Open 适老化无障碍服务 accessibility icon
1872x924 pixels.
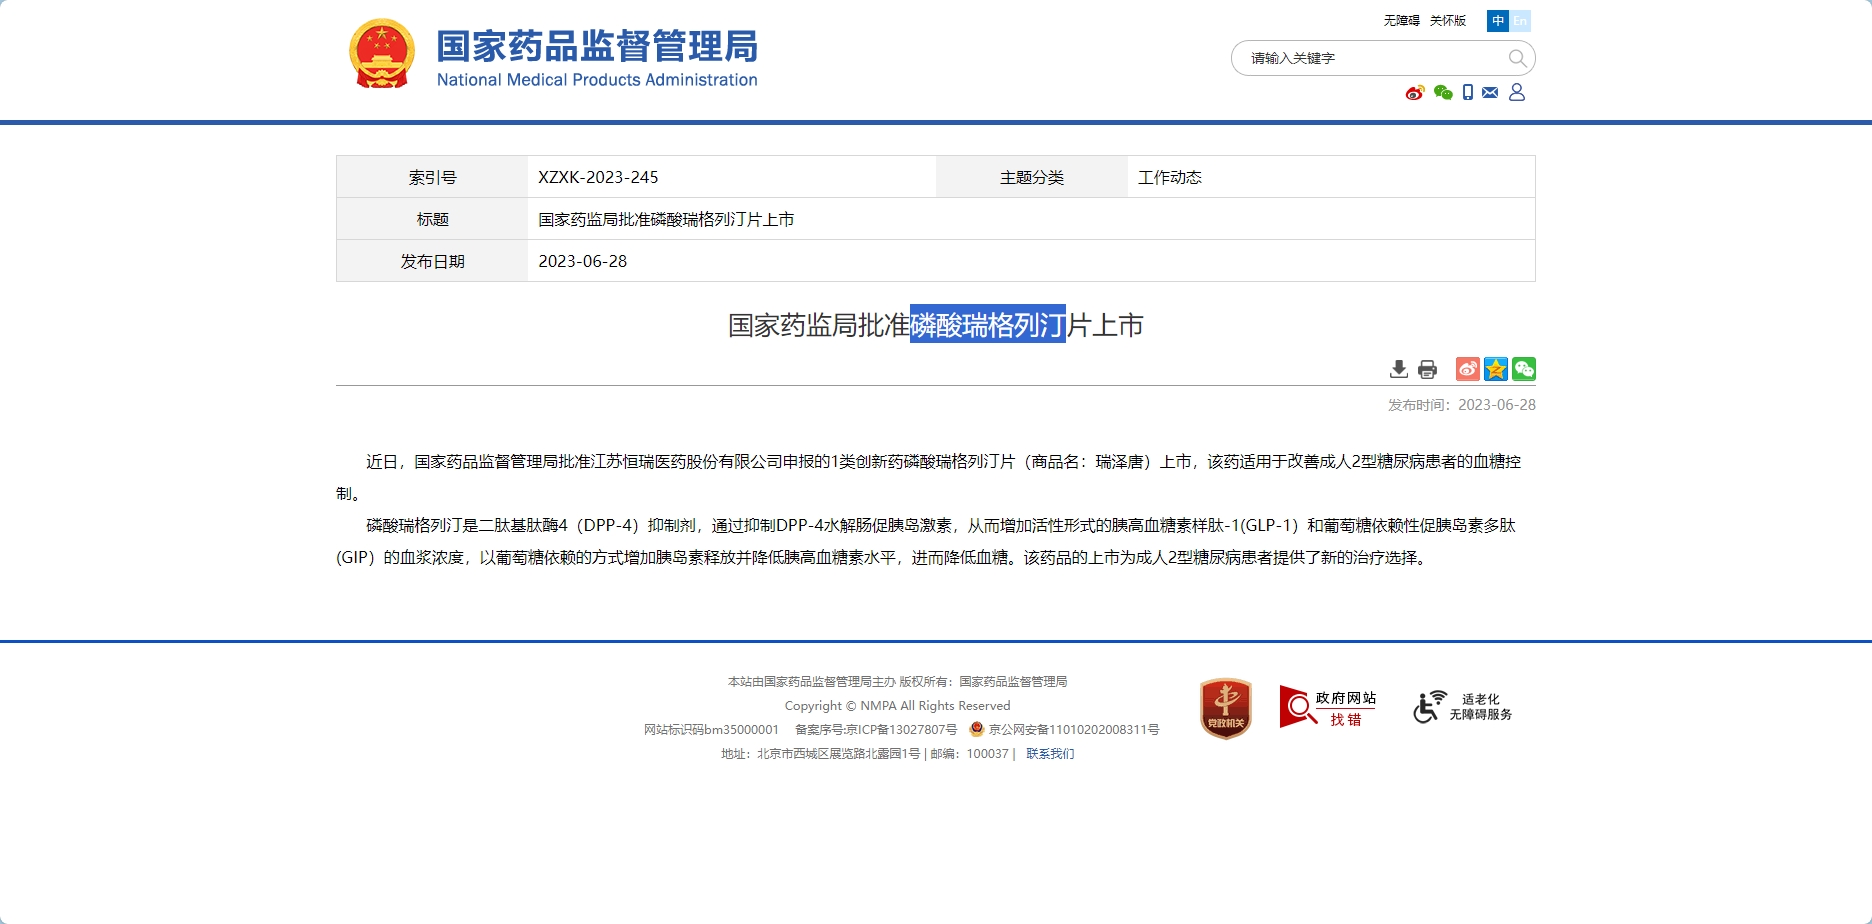point(1463,707)
